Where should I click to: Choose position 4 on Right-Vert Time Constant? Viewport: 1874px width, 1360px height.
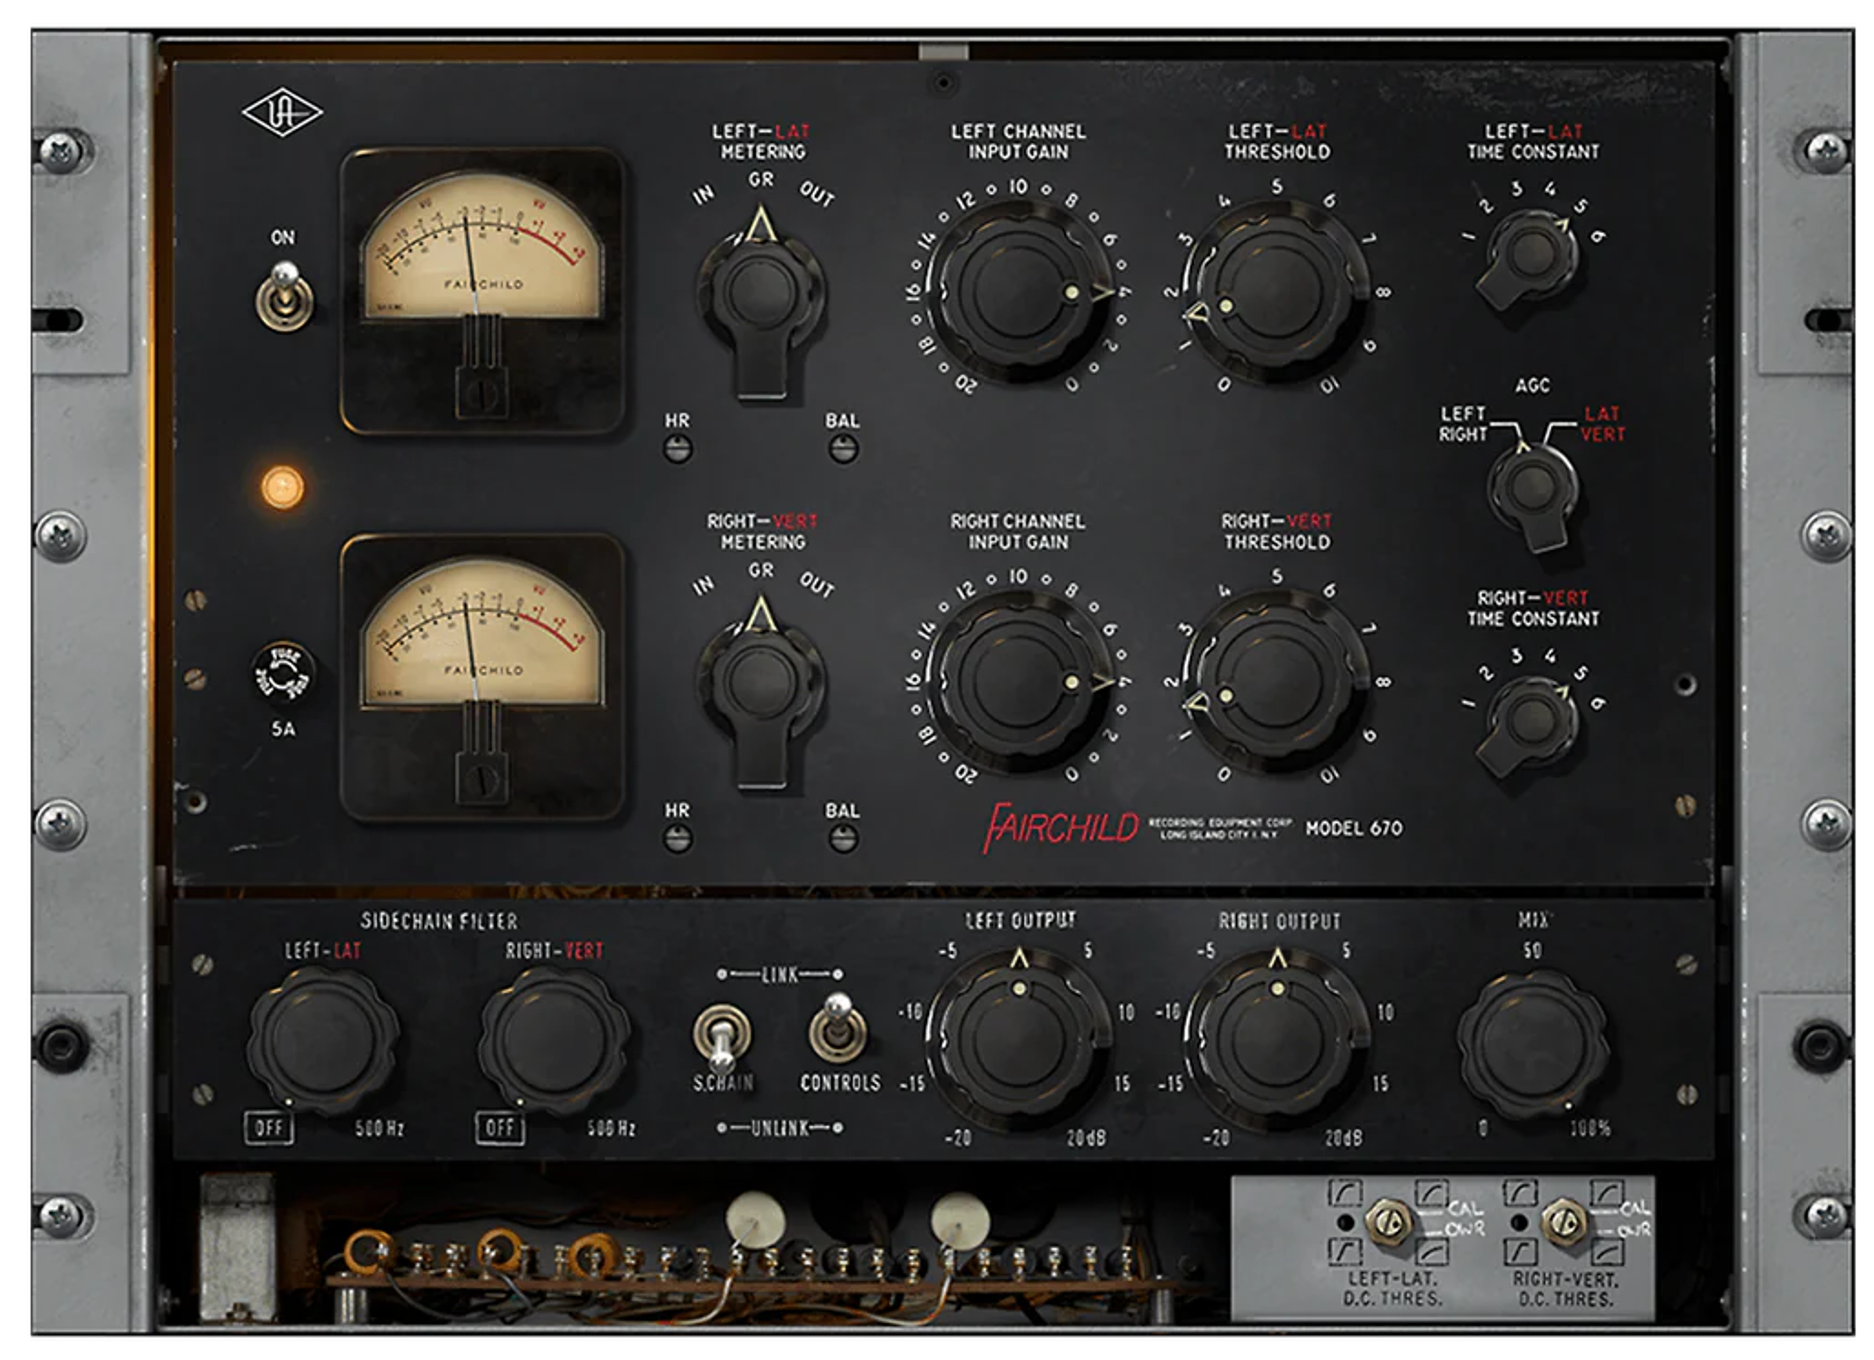coord(1550,655)
